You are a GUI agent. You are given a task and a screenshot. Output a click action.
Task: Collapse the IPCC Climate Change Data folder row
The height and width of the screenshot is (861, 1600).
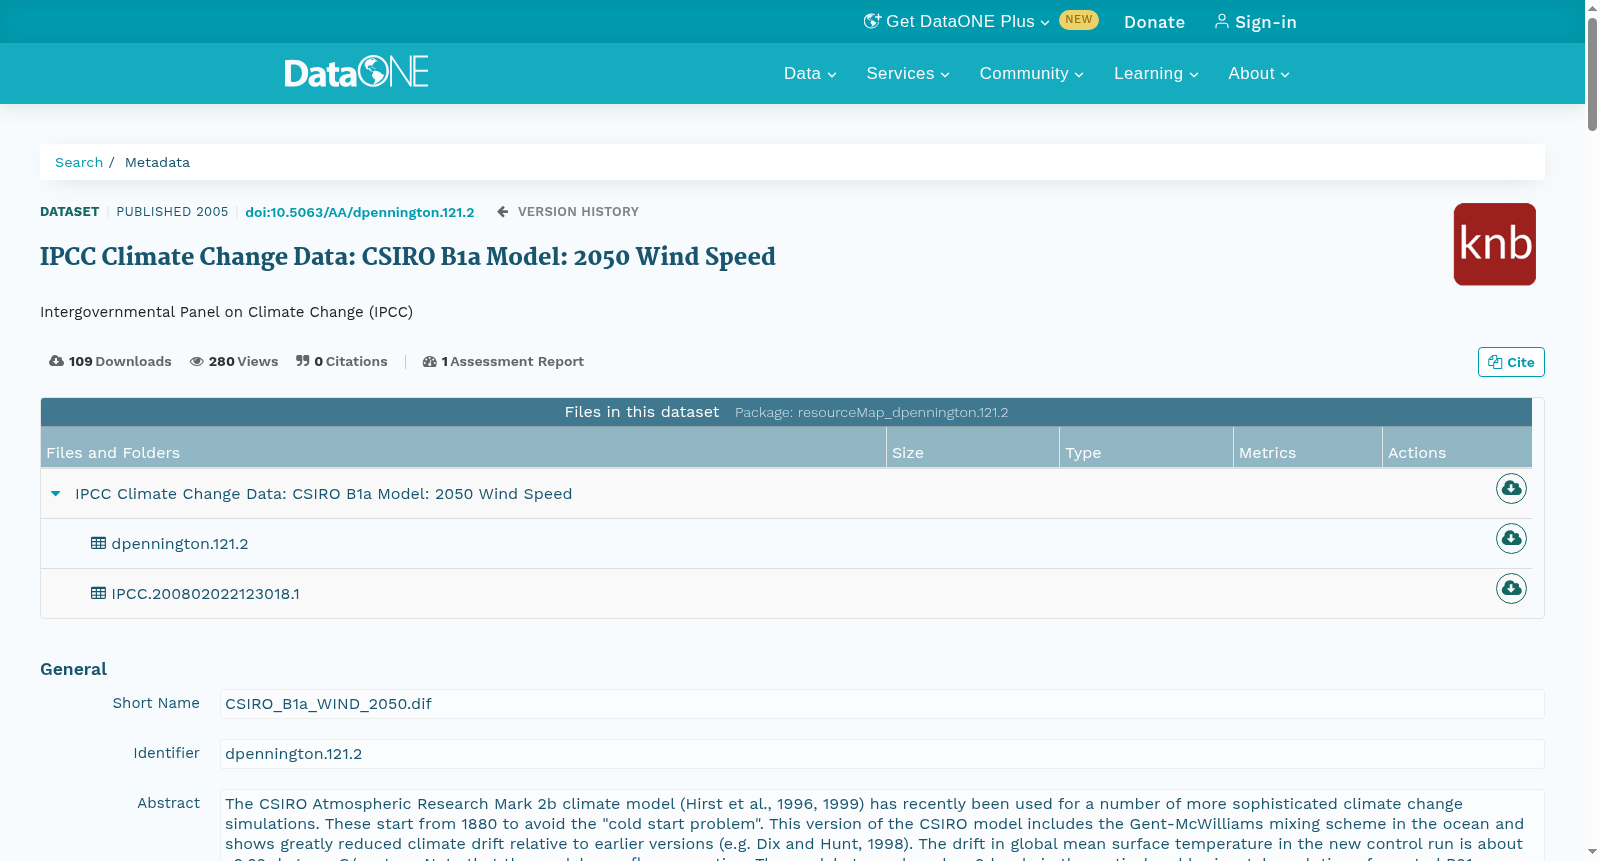coord(56,493)
